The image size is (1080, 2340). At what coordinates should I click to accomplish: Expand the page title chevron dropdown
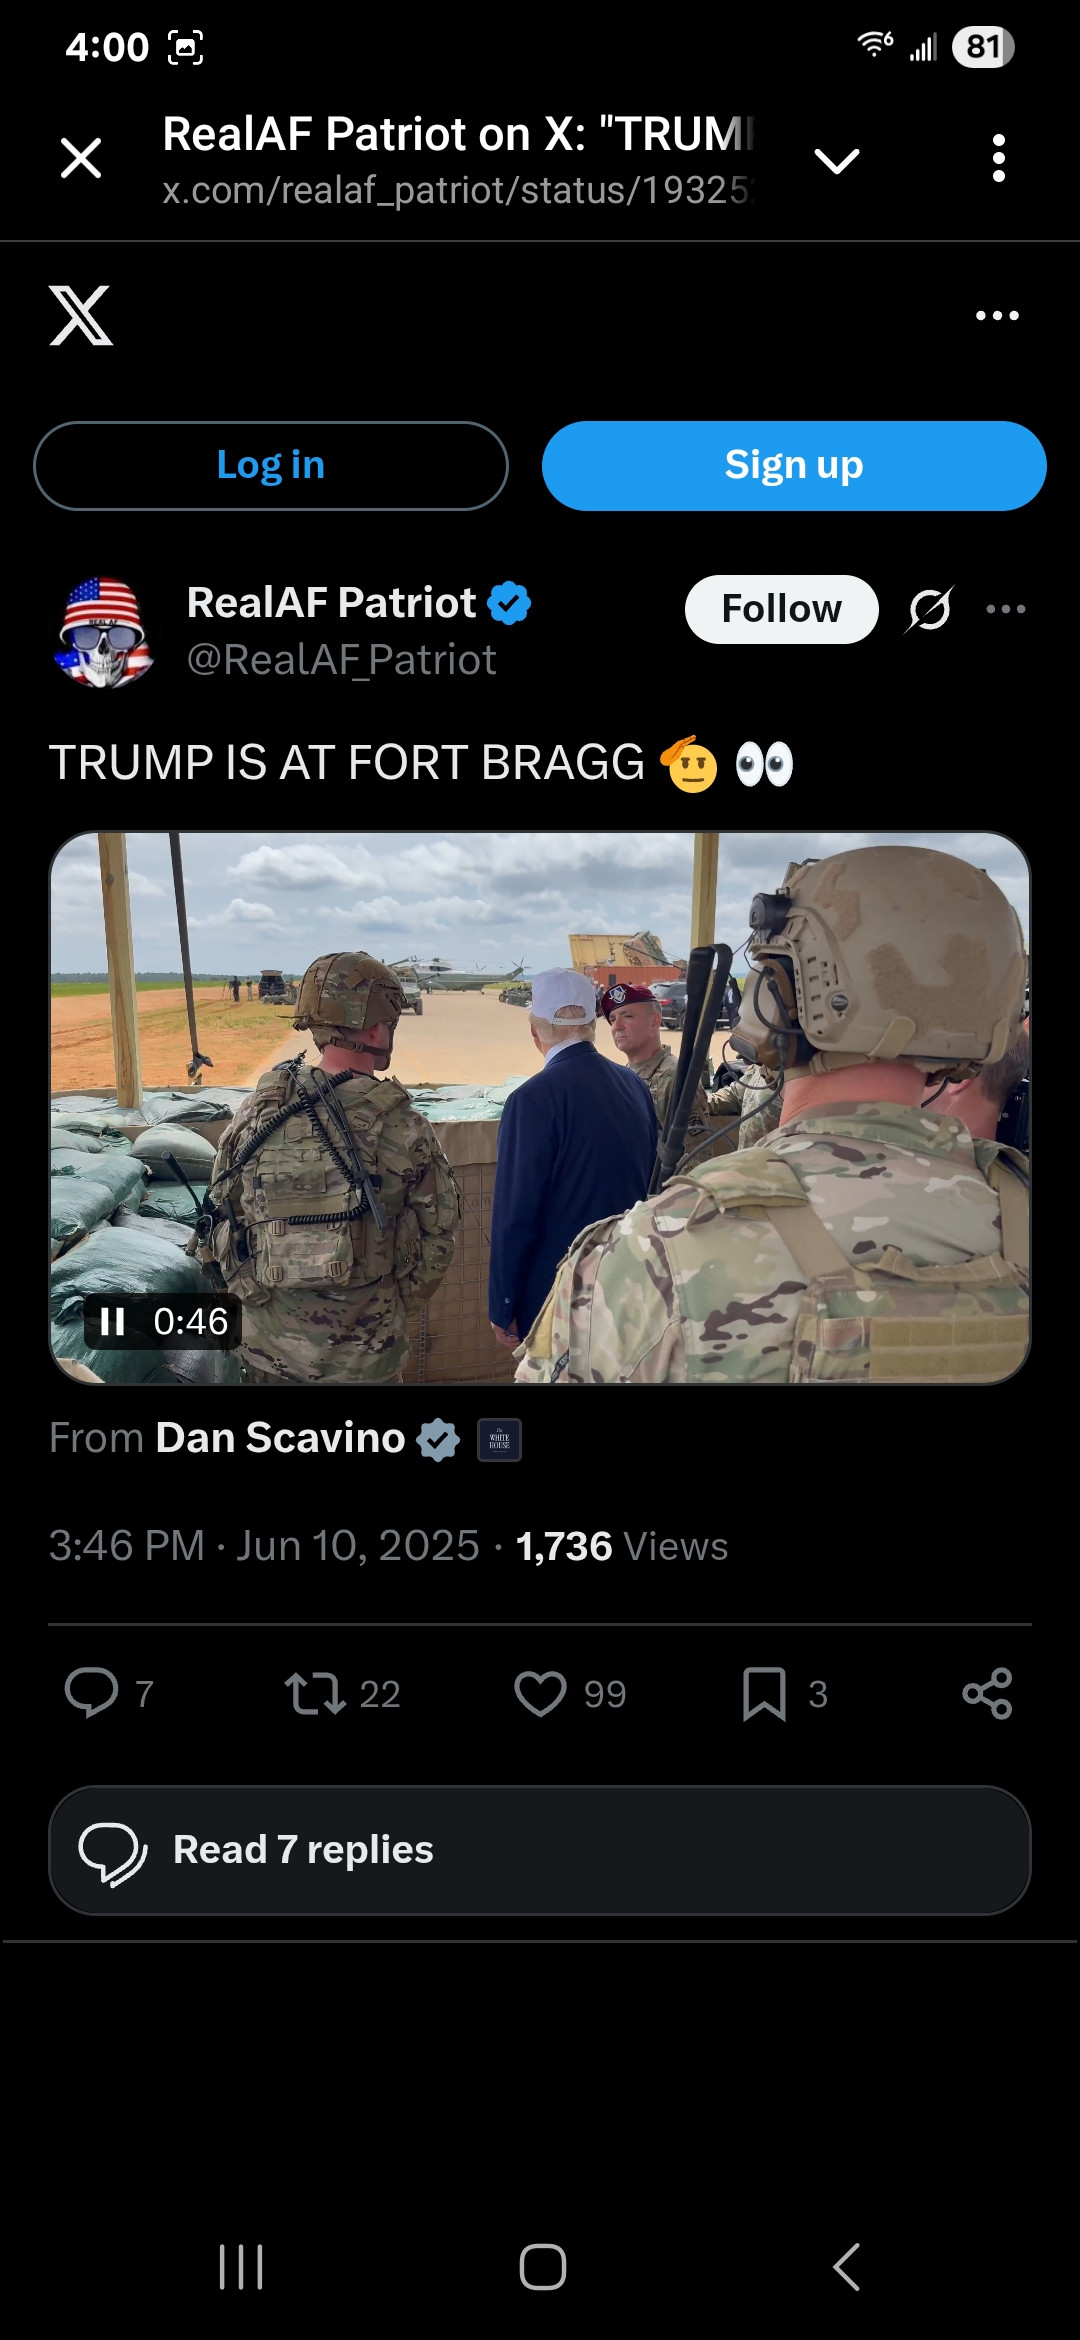pos(837,160)
